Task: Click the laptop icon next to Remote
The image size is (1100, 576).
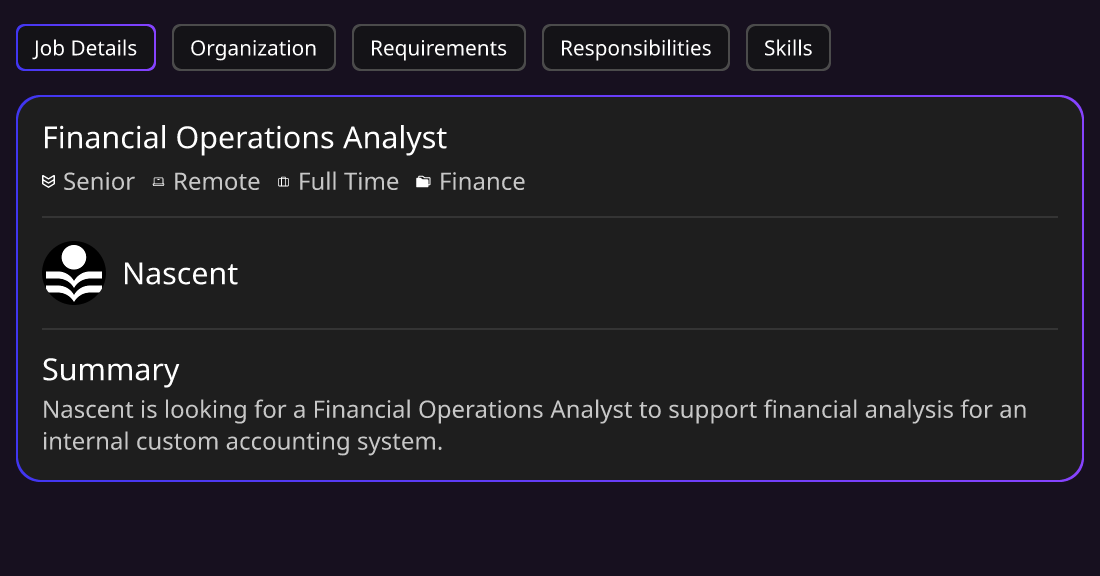Action: pyautogui.click(x=159, y=182)
